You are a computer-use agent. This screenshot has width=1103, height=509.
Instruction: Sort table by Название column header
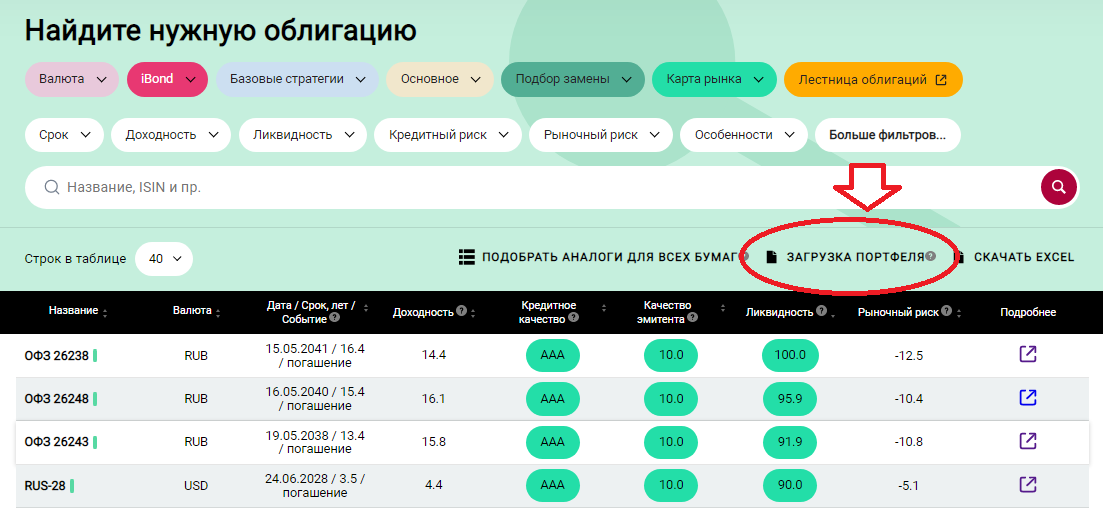point(74,311)
